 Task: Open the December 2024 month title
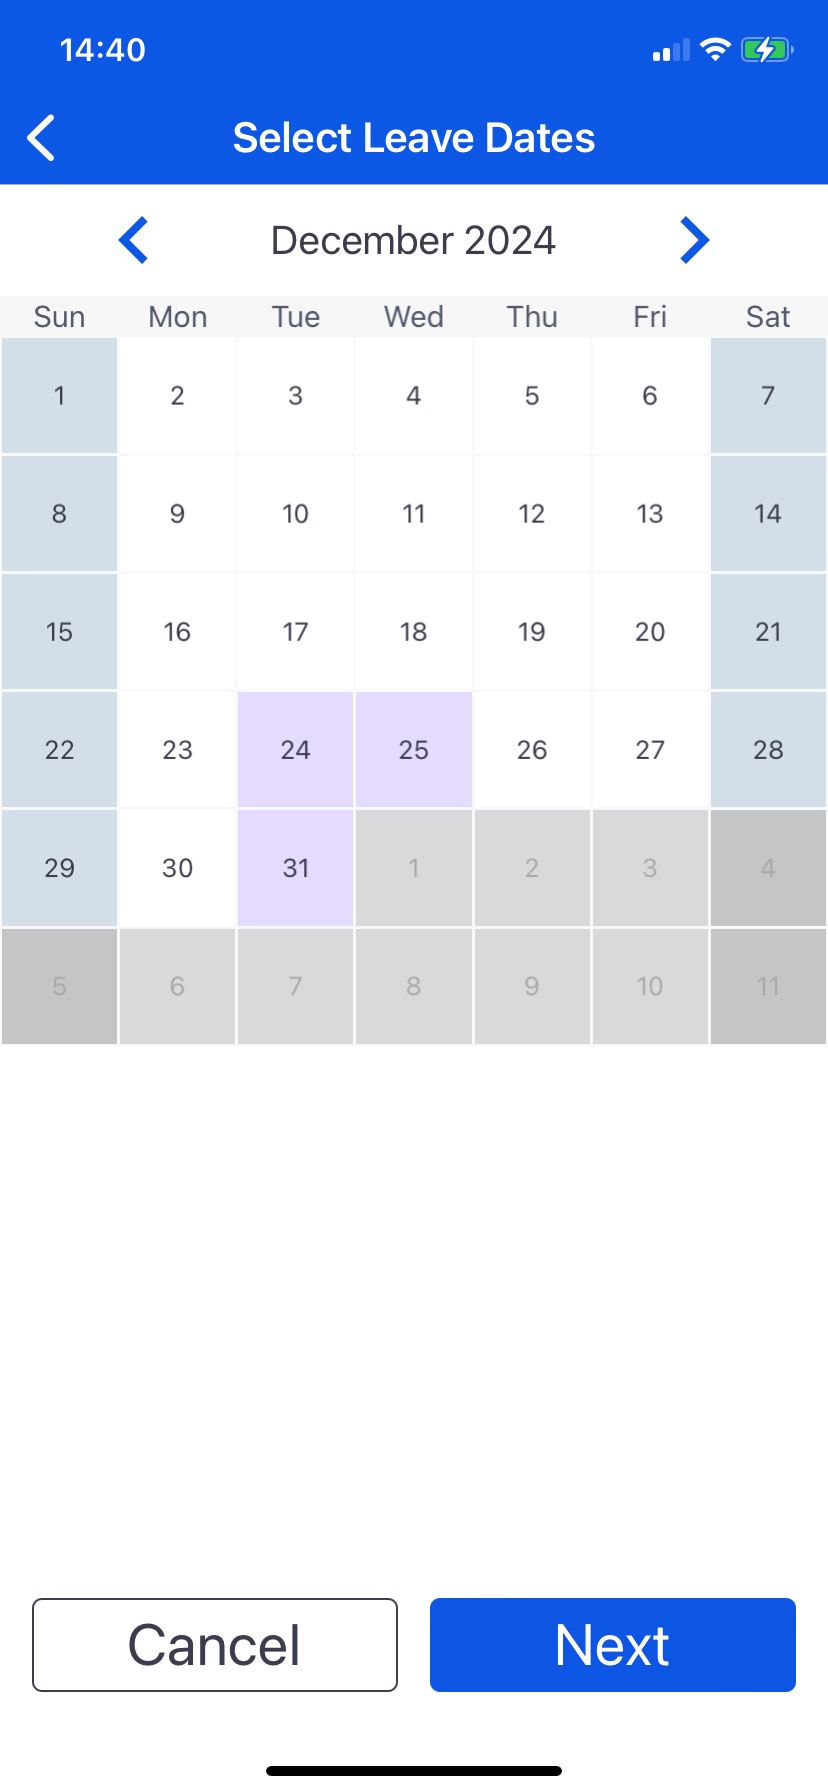(x=413, y=241)
